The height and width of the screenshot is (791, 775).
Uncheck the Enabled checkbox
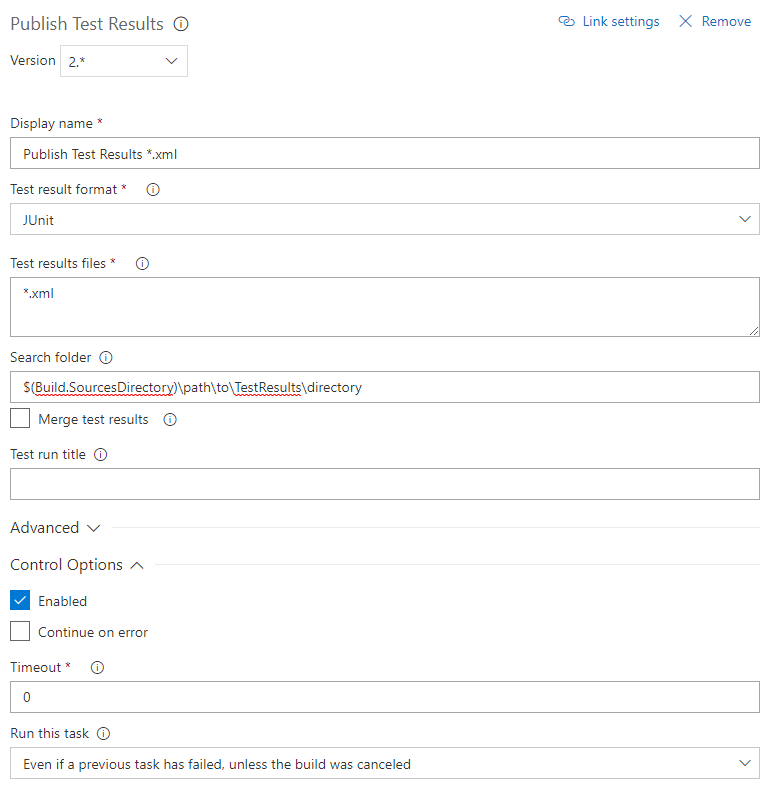point(20,600)
